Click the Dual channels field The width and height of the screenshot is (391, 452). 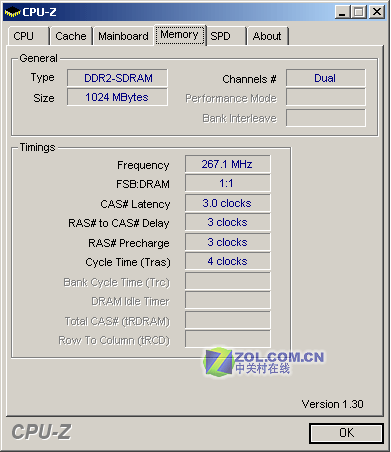(x=326, y=78)
